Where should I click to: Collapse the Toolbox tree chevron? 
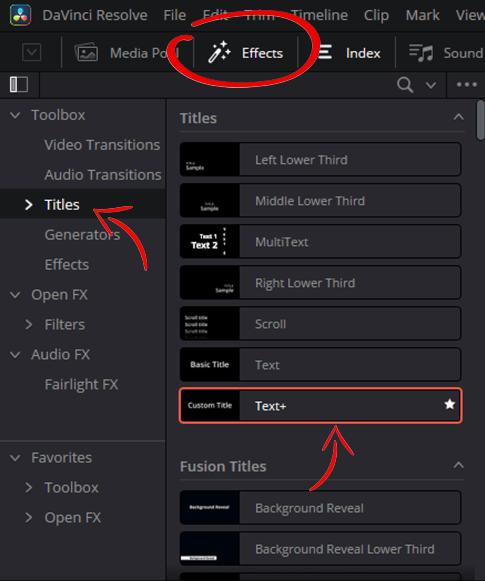[15, 115]
